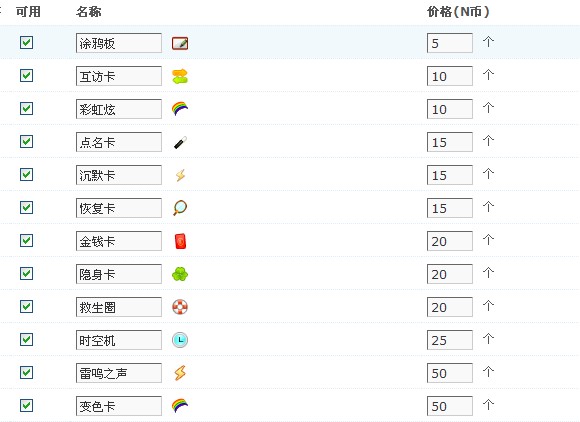The image size is (580, 422).
Task: Move 互访卡 up with its arrow
Action: coord(488,75)
